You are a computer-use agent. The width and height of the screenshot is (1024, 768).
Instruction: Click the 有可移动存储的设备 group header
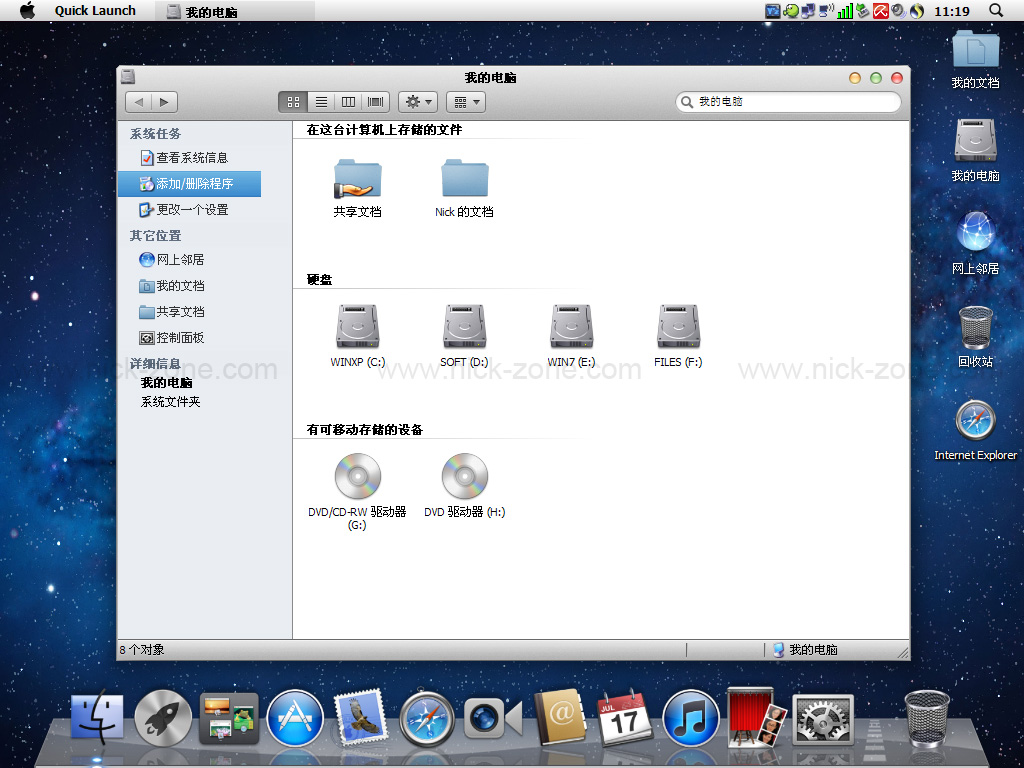pos(365,430)
